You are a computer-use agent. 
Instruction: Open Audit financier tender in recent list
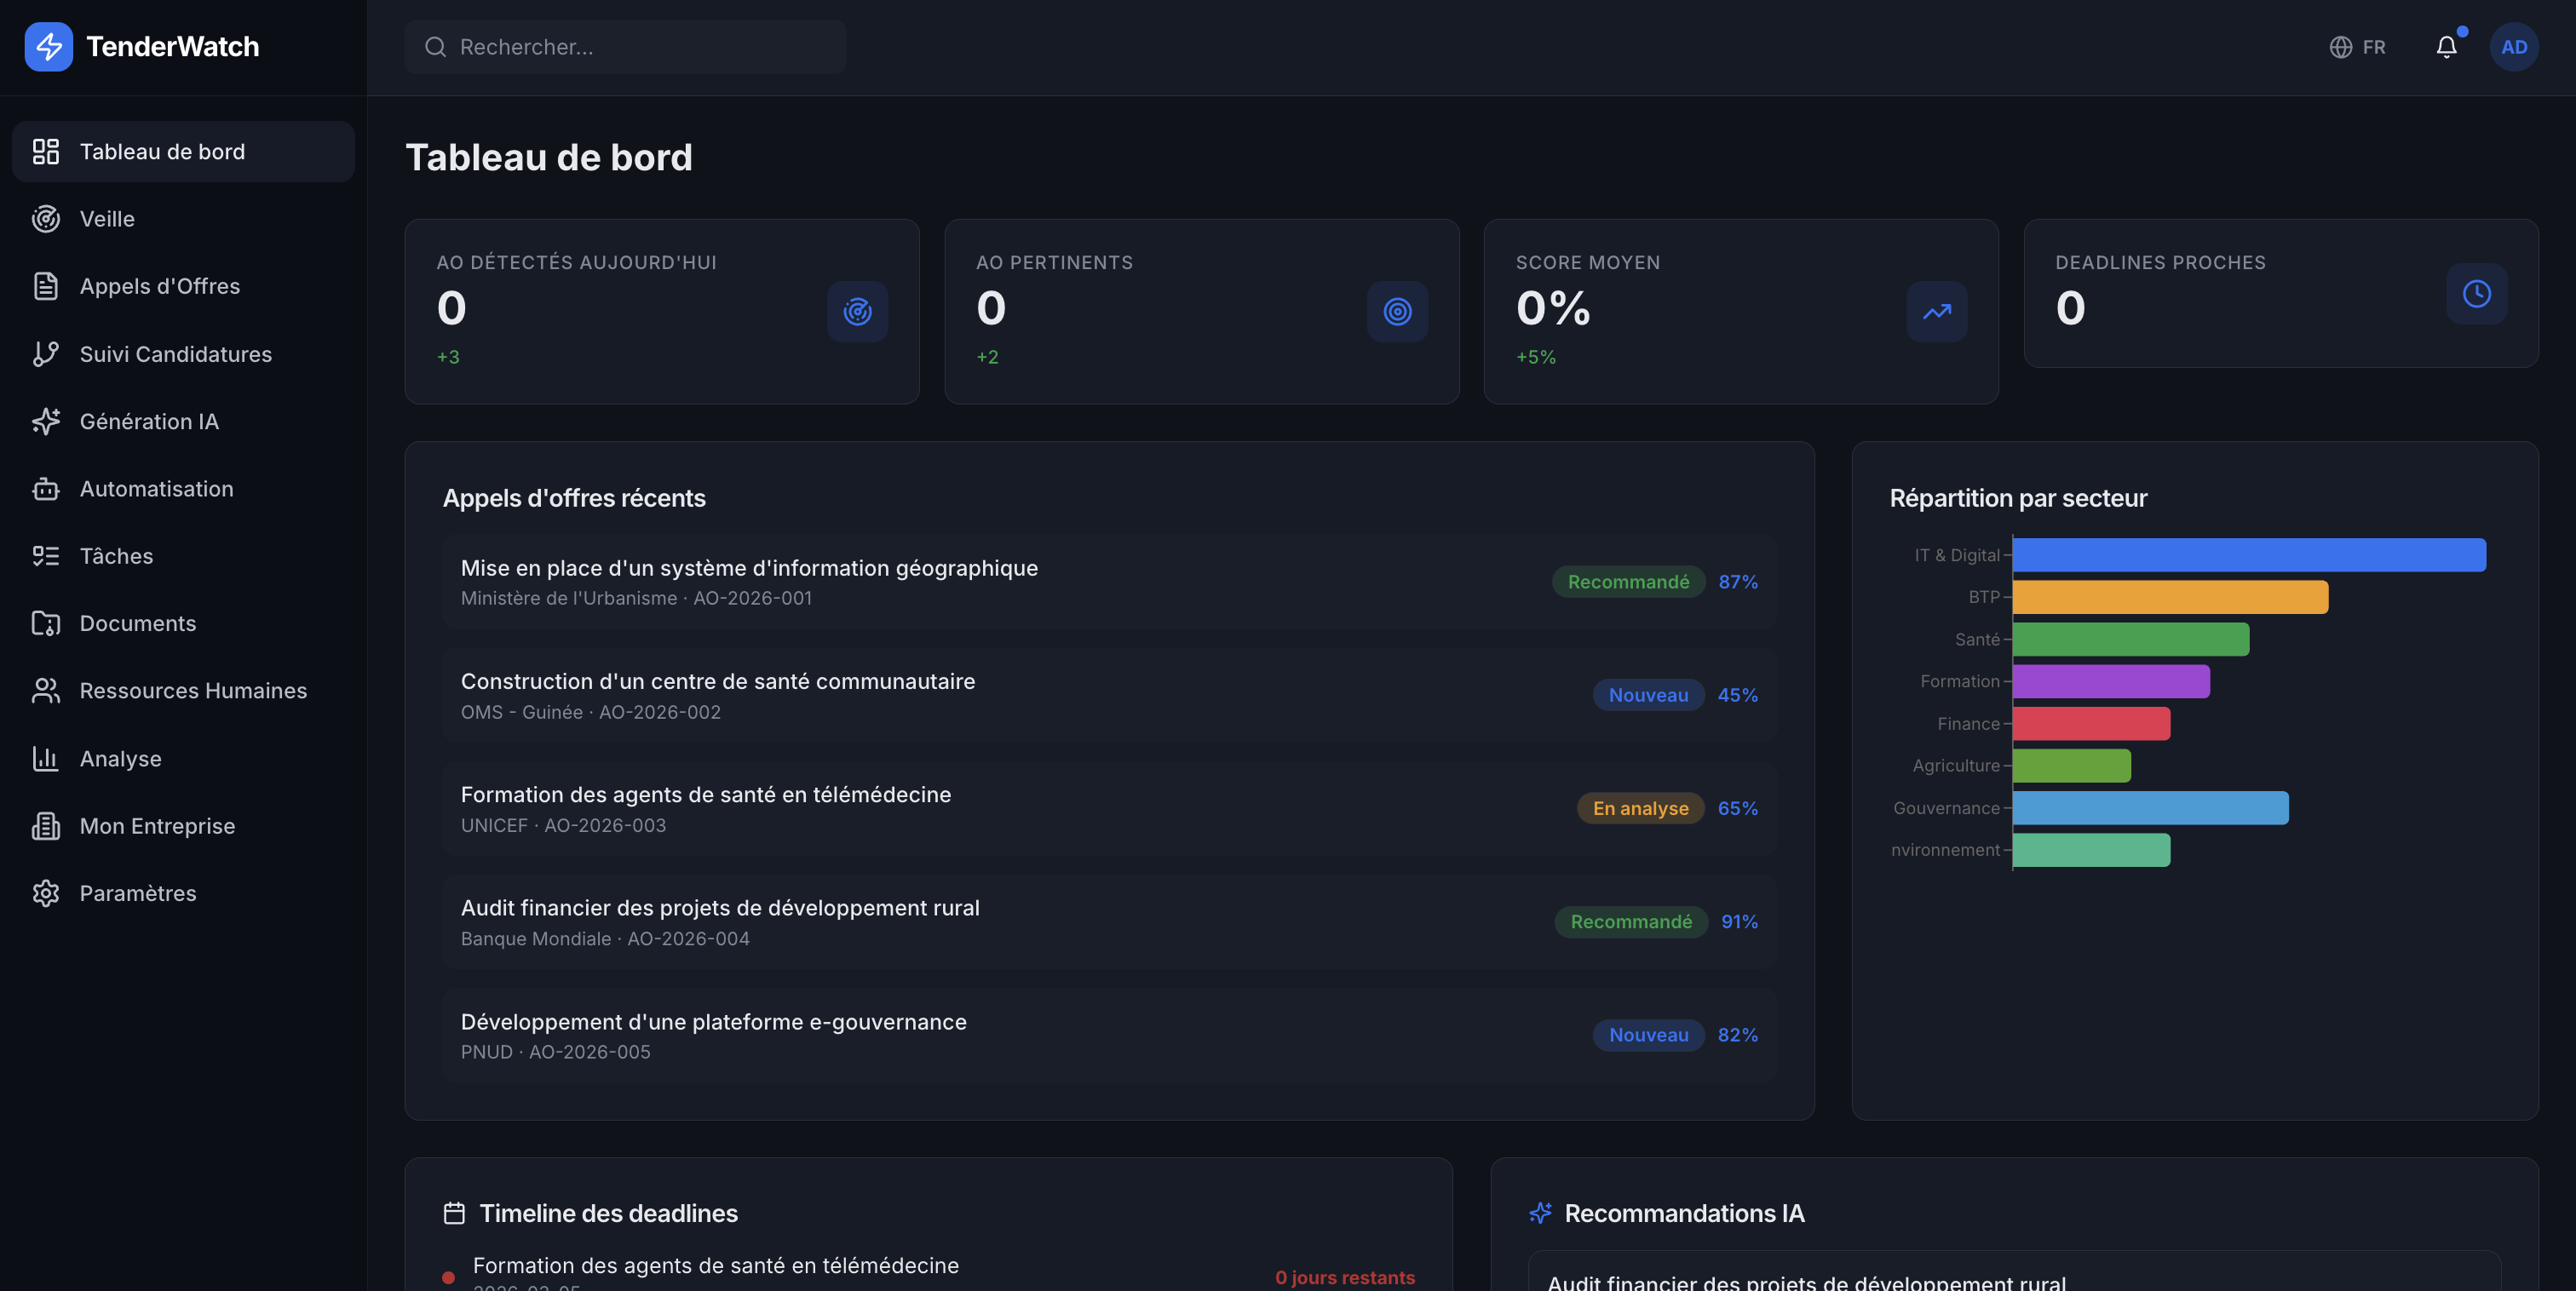(1109, 921)
